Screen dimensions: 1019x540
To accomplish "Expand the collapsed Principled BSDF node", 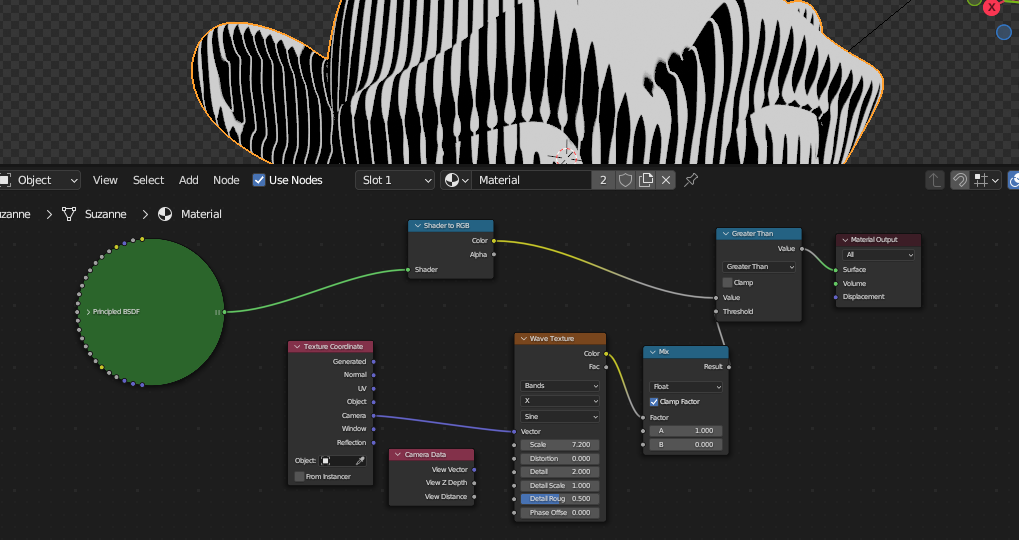I will click(88, 312).
